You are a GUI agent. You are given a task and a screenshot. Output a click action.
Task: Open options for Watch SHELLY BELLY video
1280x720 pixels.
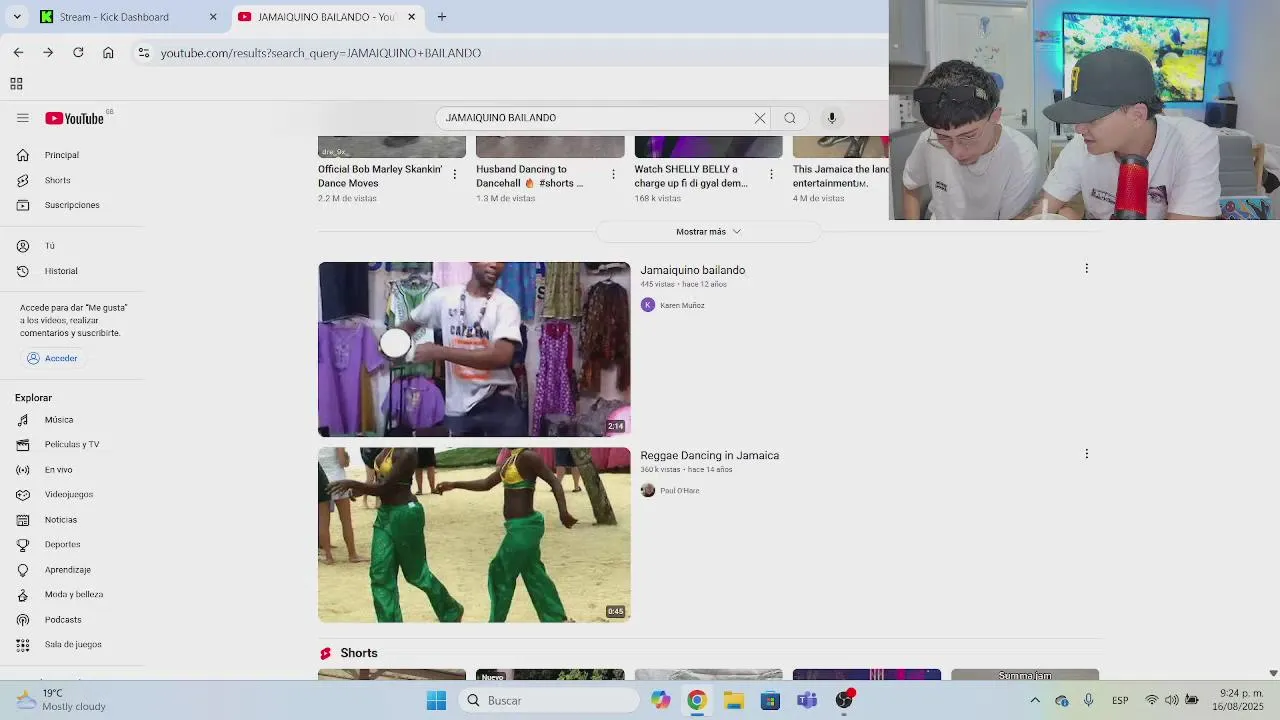[771, 174]
